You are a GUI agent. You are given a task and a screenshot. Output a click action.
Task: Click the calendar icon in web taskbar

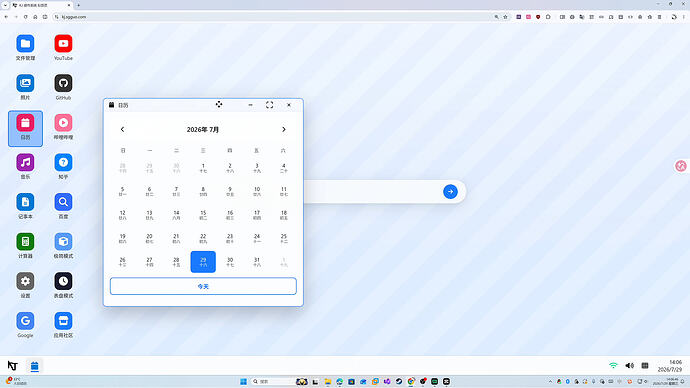coord(35,366)
